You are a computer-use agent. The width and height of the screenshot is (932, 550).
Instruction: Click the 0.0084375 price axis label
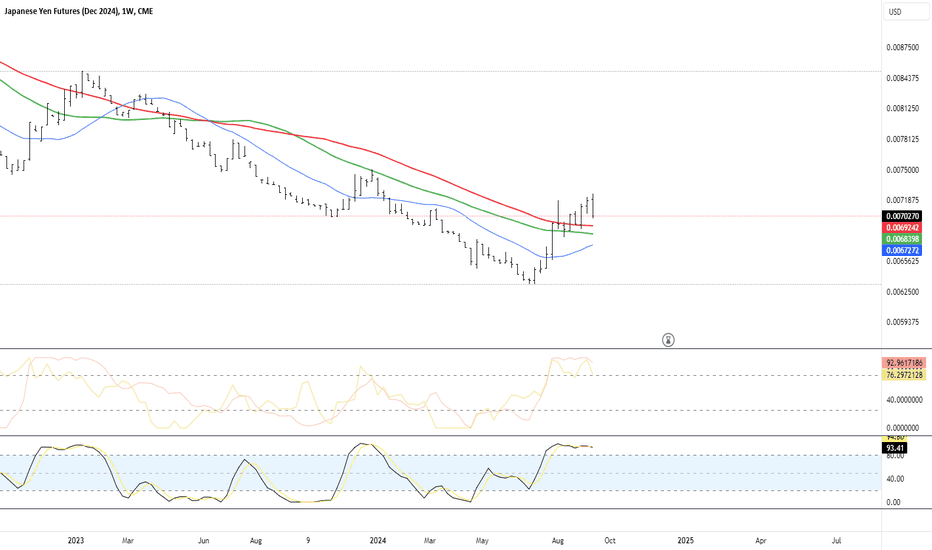tap(902, 78)
